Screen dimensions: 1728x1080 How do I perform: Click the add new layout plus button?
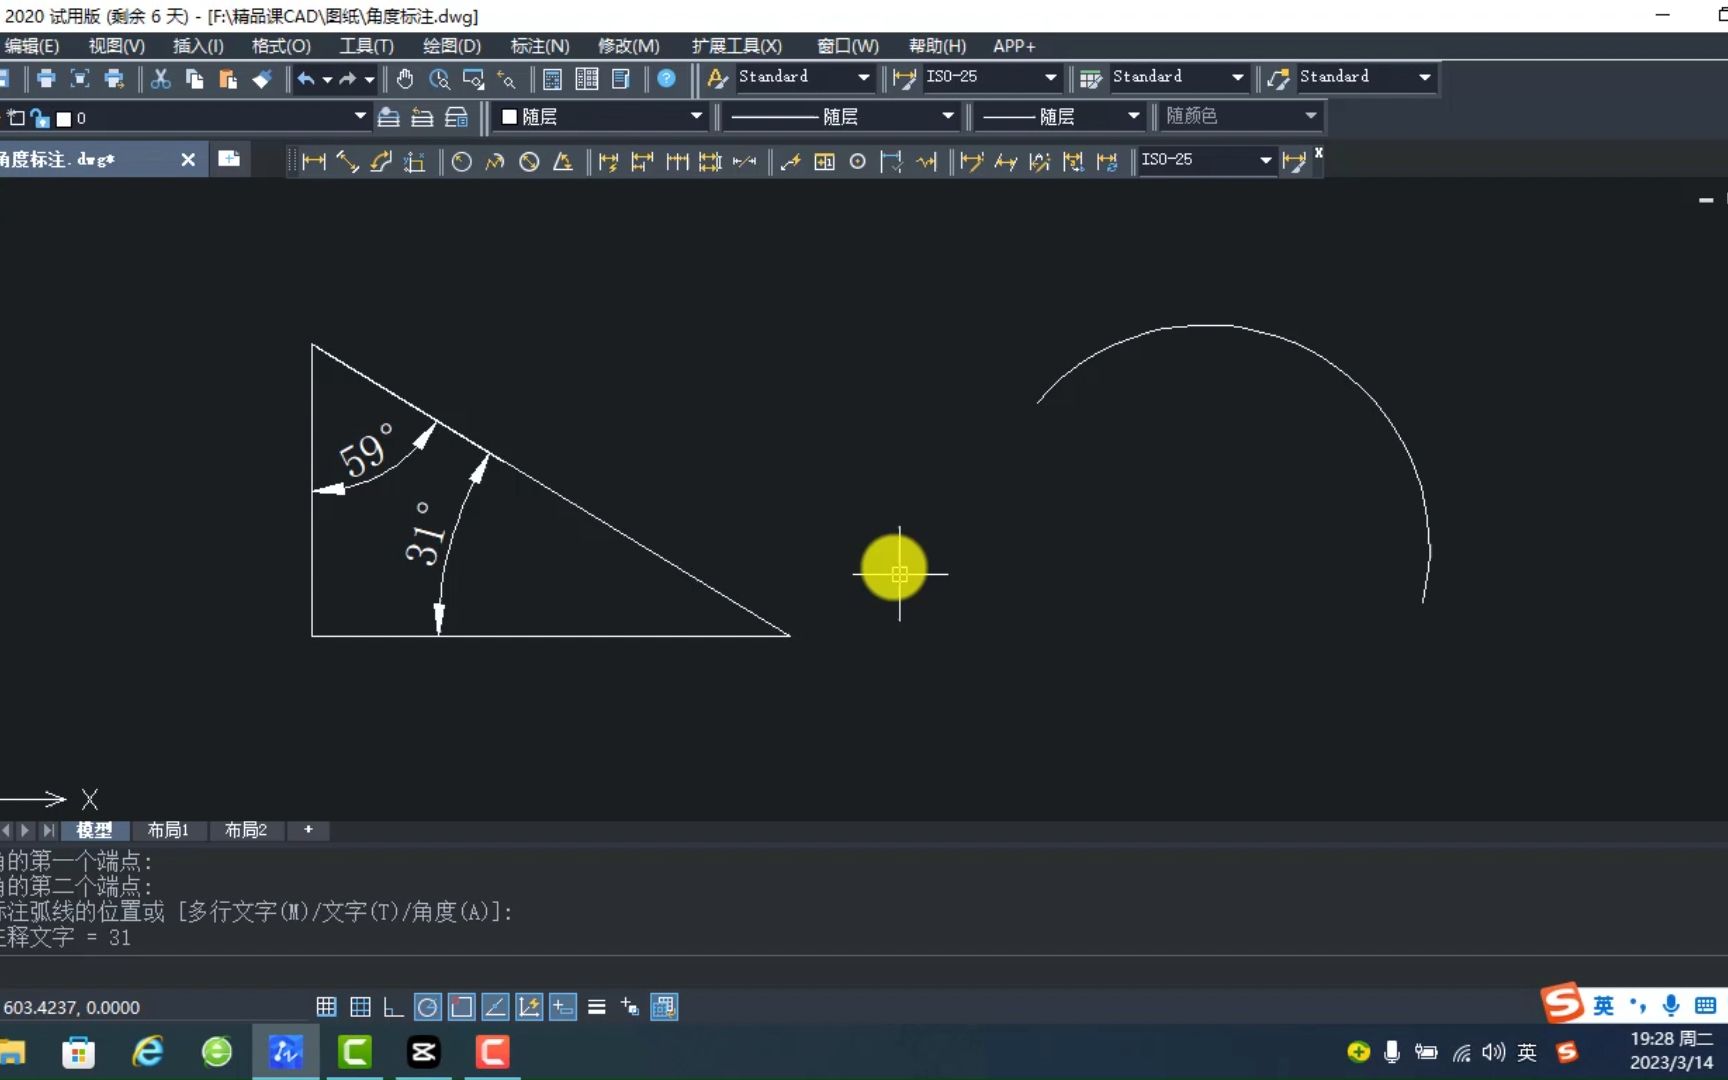click(x=308, y=830)
